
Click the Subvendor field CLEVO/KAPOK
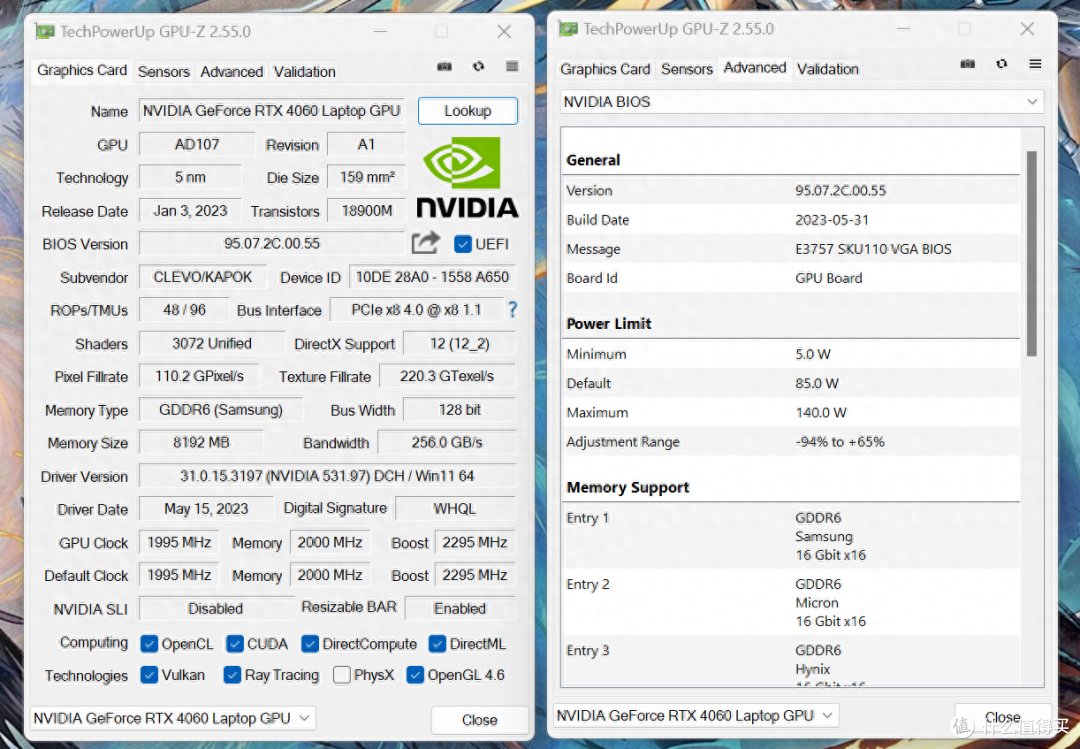point(202,277)
